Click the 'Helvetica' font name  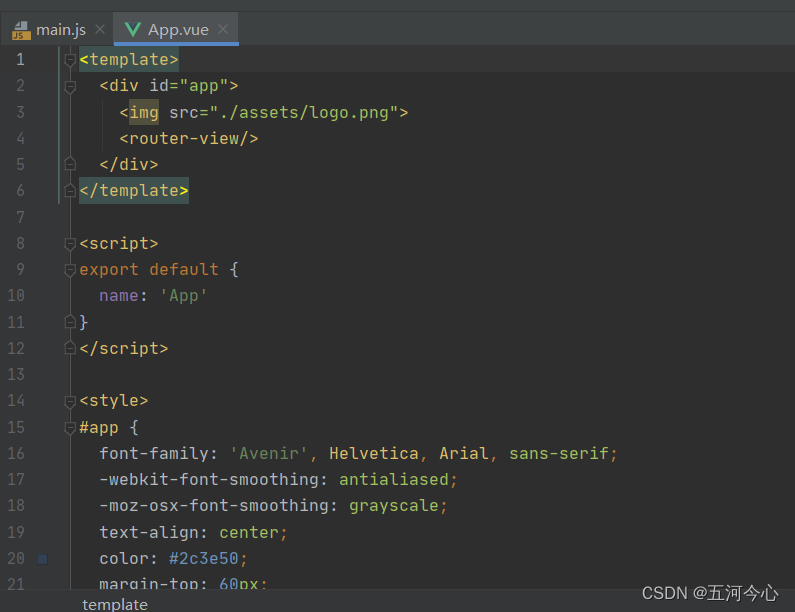[374, 453]
